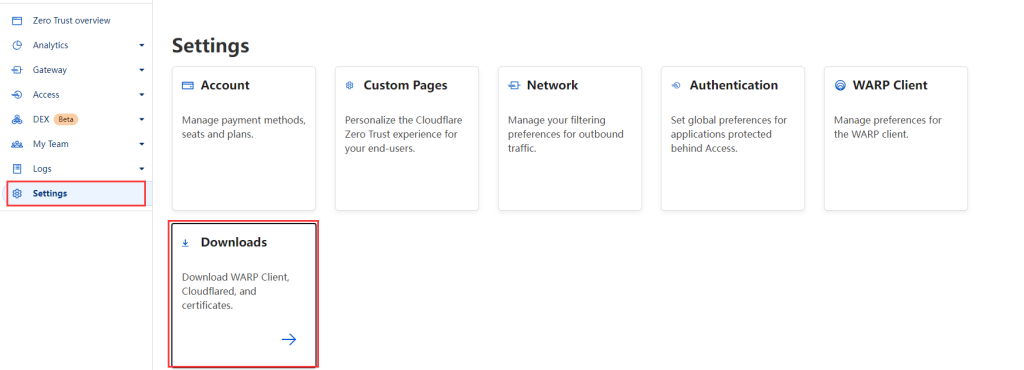Click the Access sidebar icon
The width and height of the screenshot is (1024, 370).
[x=17, y=95]
